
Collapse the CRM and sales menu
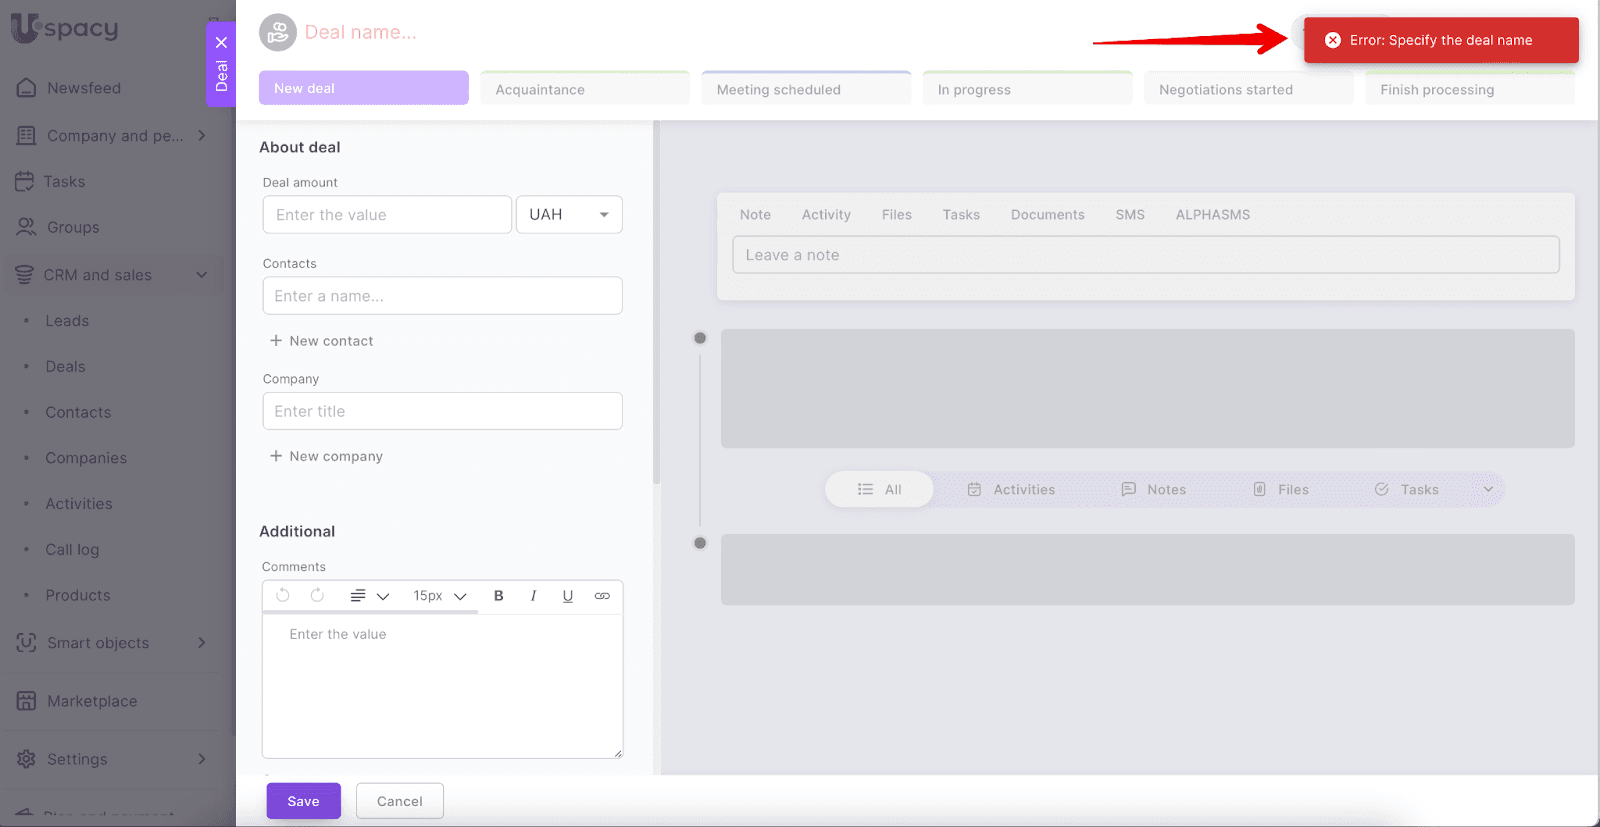point(201,275)
